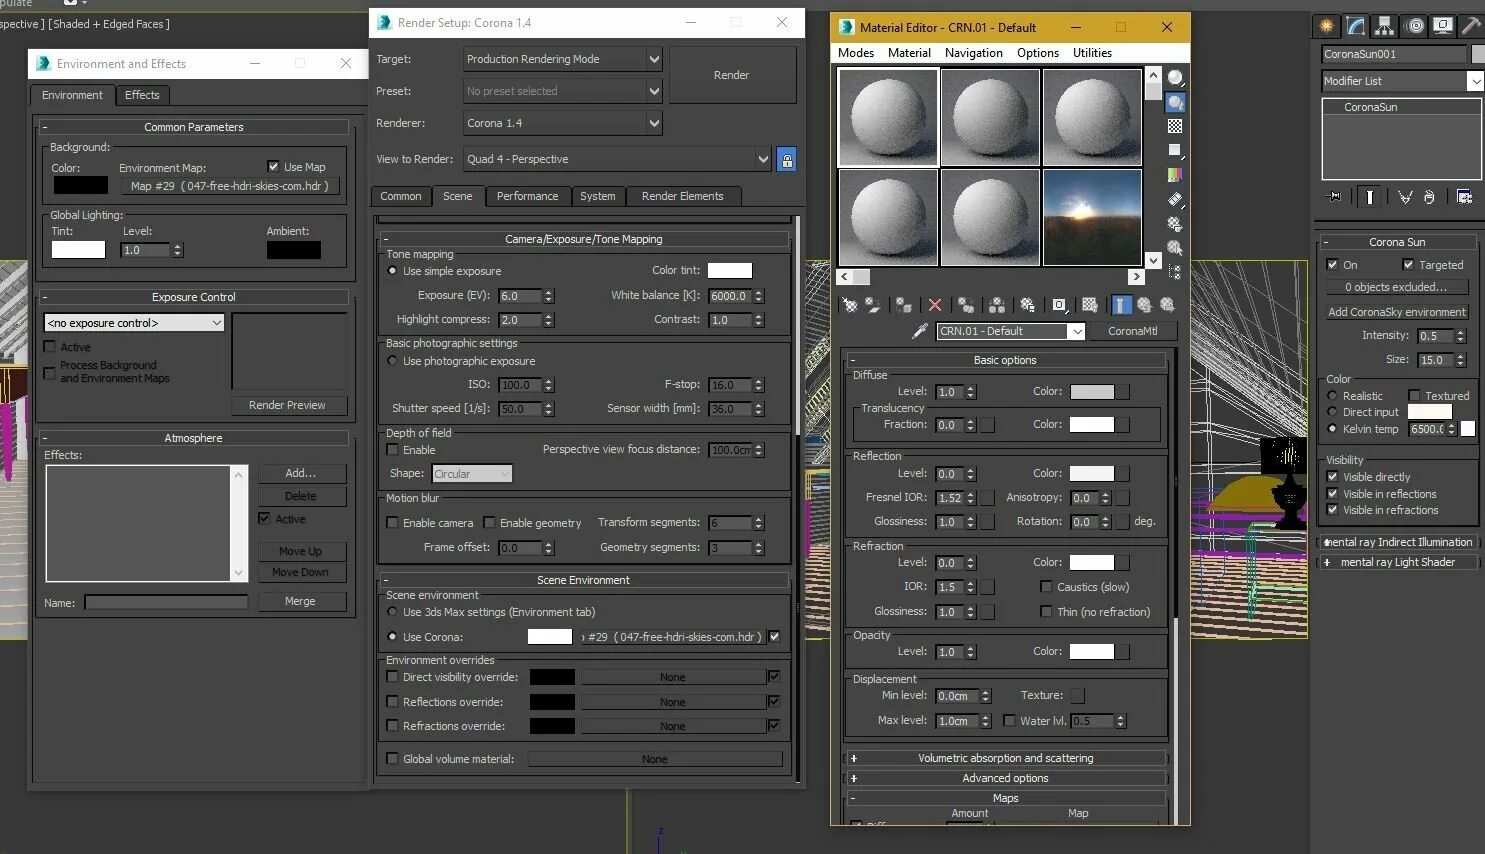The image size is (1485, 854).
Task: Expand mental ray Light Shader rollout
Action: coord(1399,562)
